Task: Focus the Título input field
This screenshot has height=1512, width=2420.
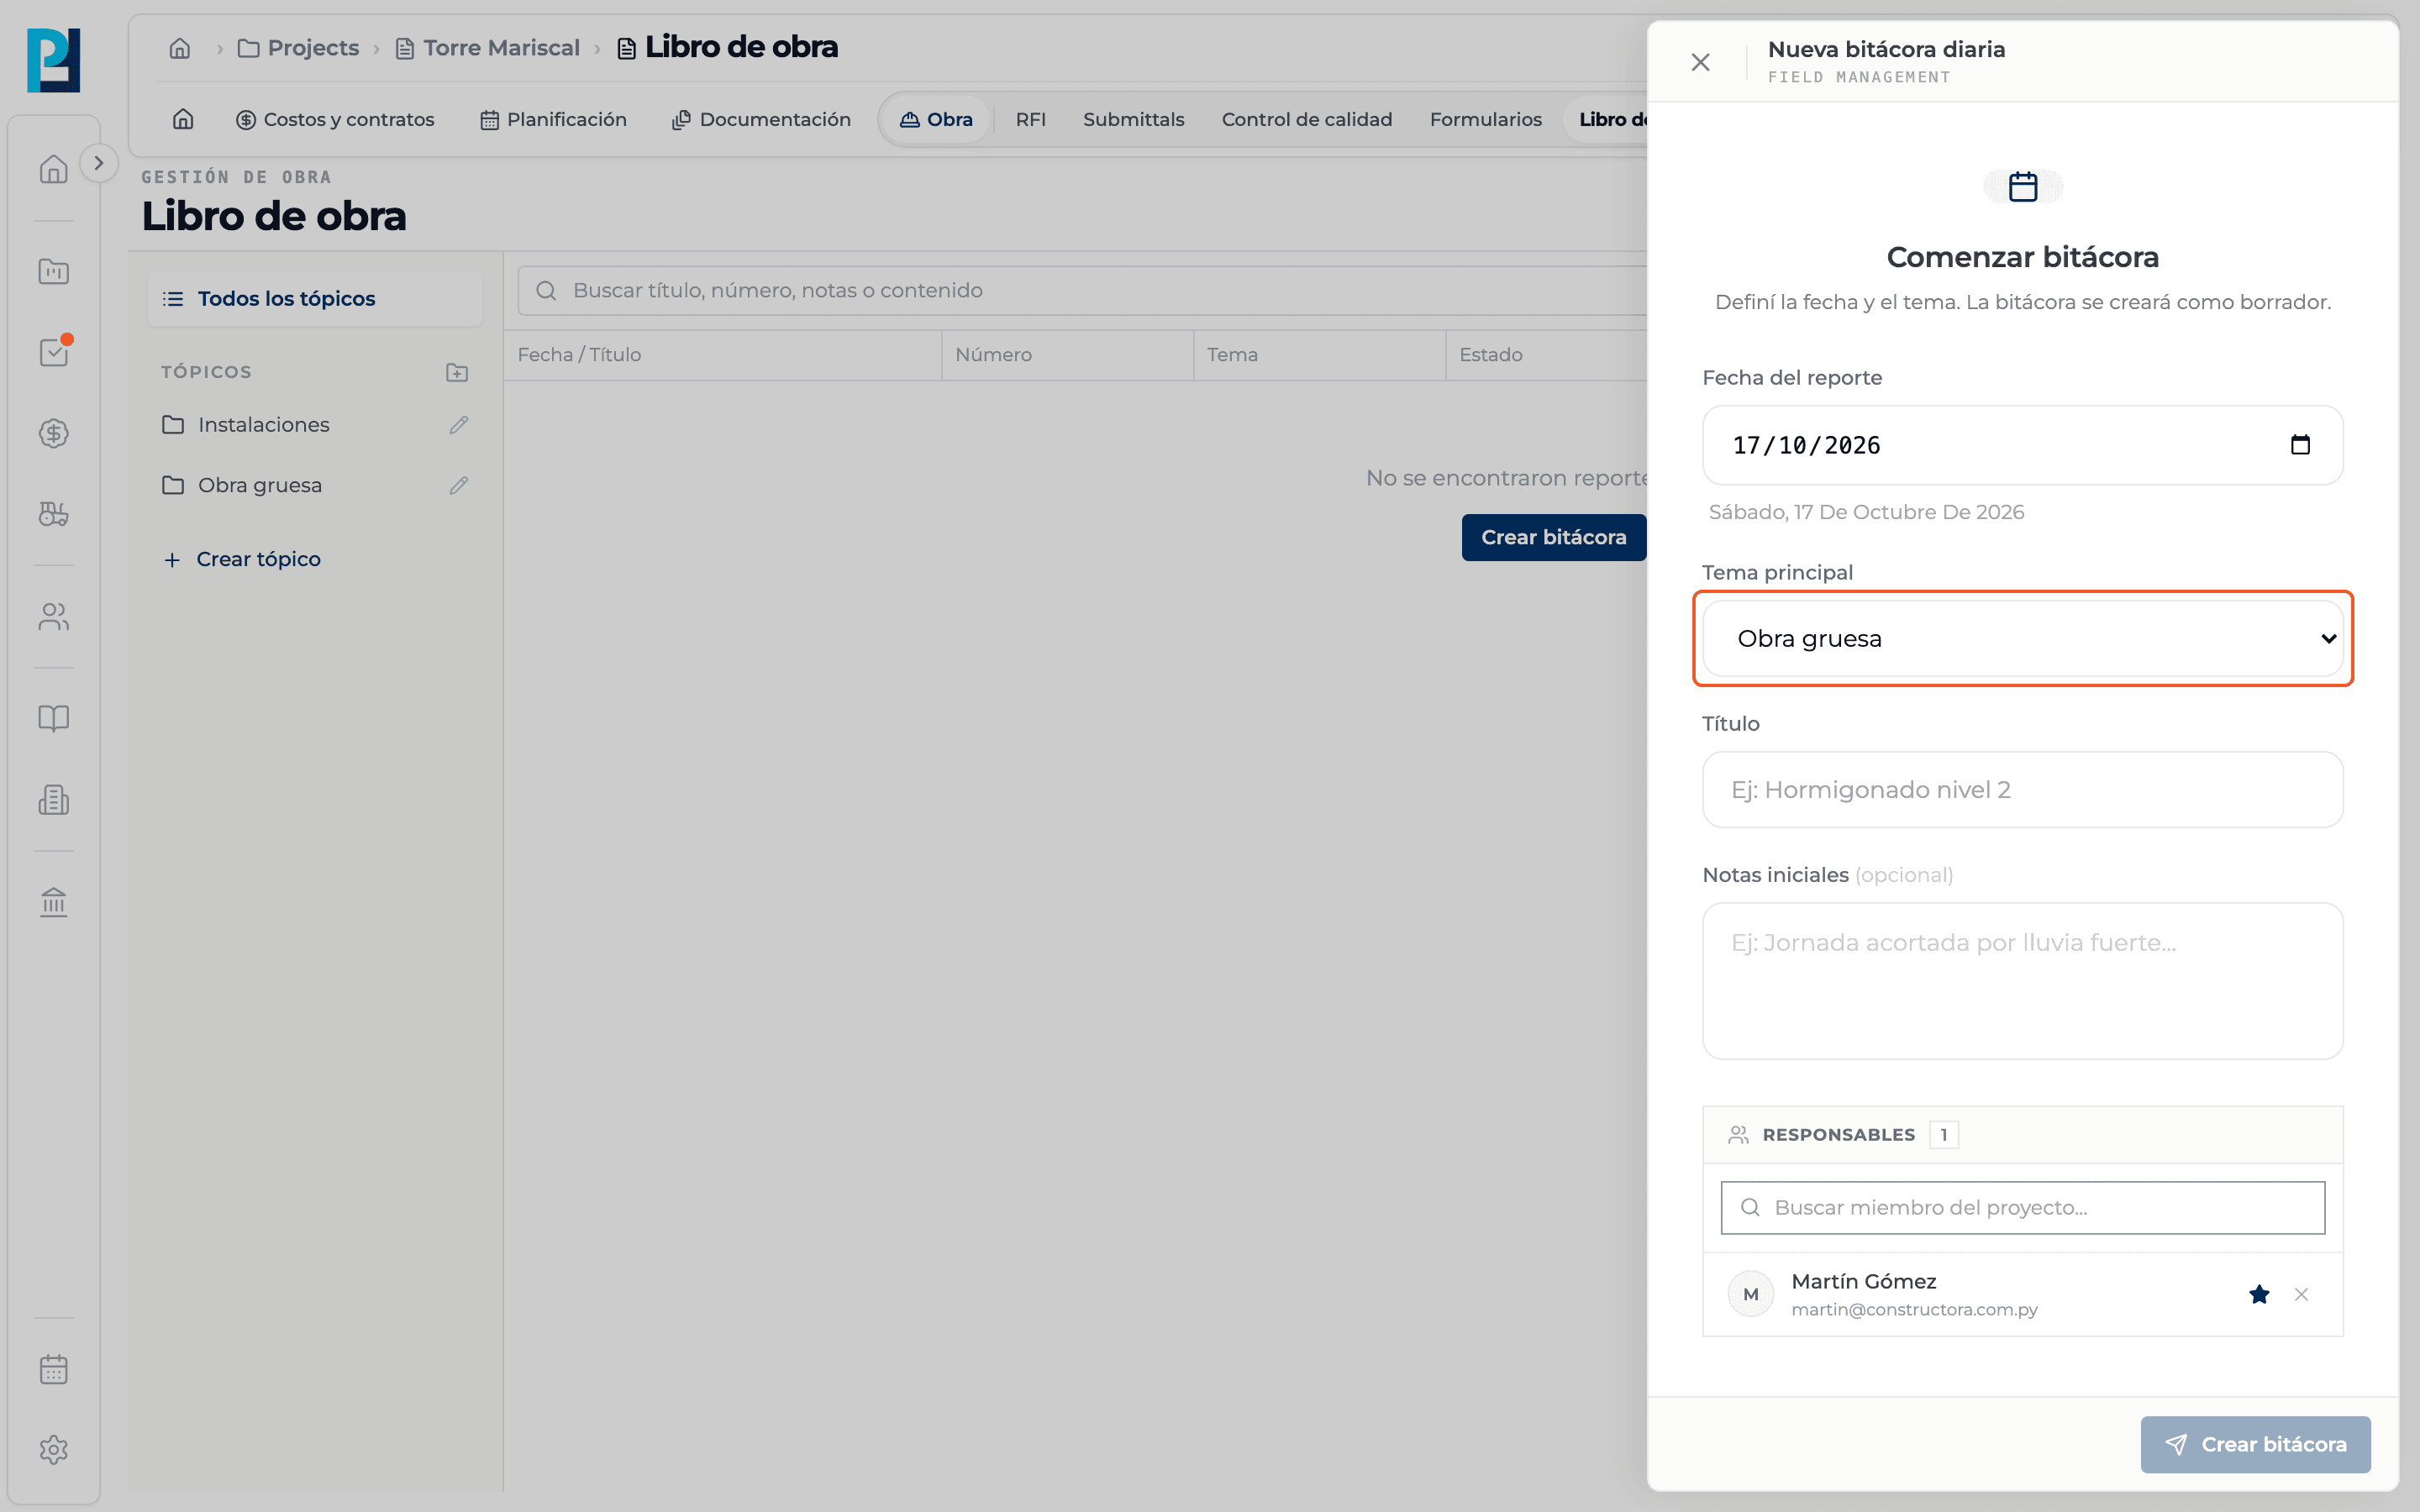Action: point(2022,789)
